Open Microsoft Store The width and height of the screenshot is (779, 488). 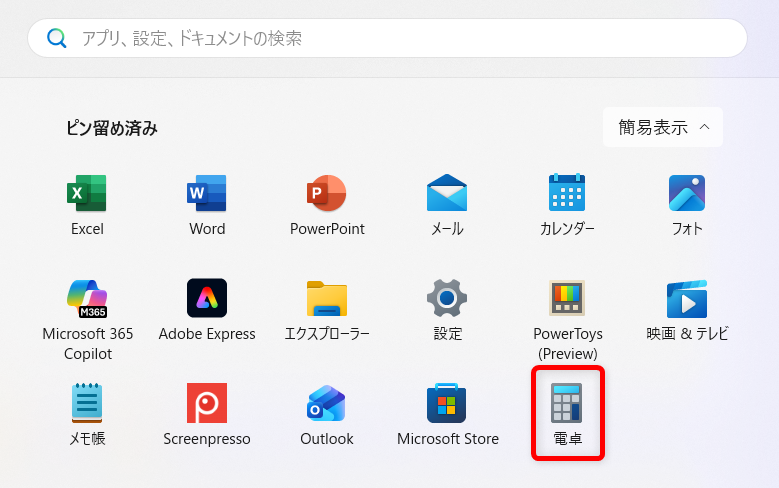tap(447, 415)
